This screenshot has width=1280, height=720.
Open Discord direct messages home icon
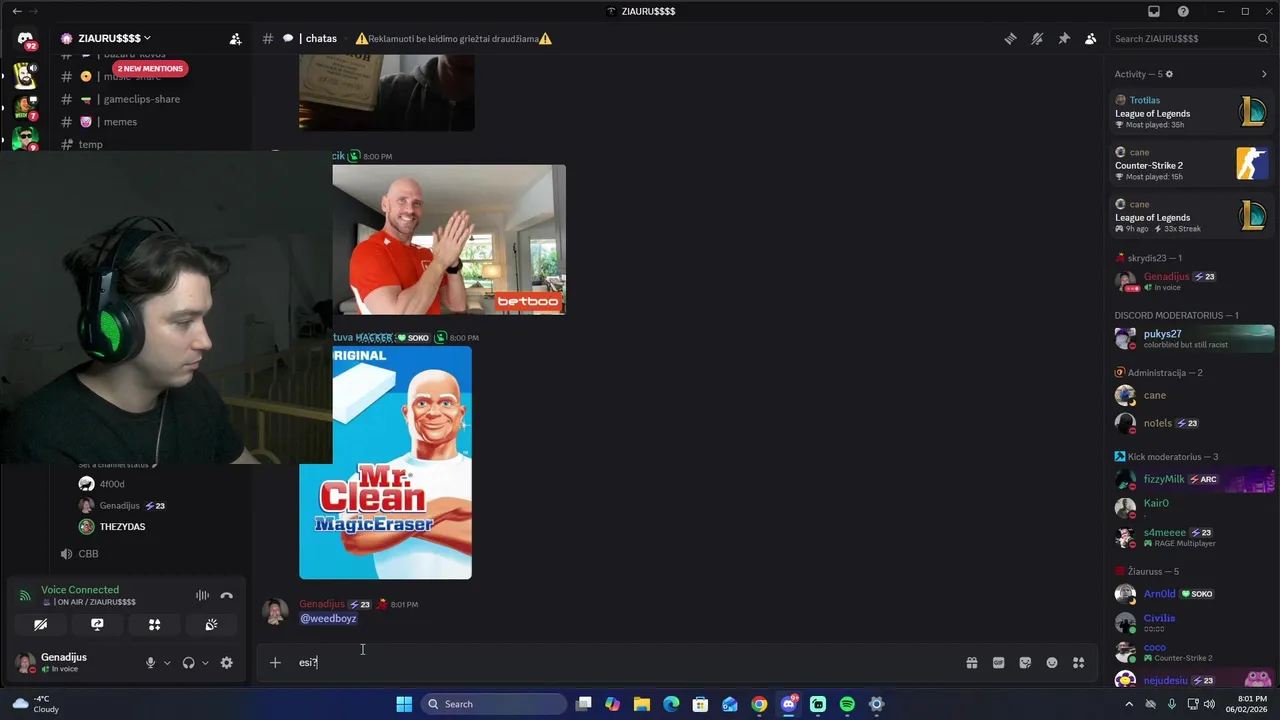click(26, 40)
